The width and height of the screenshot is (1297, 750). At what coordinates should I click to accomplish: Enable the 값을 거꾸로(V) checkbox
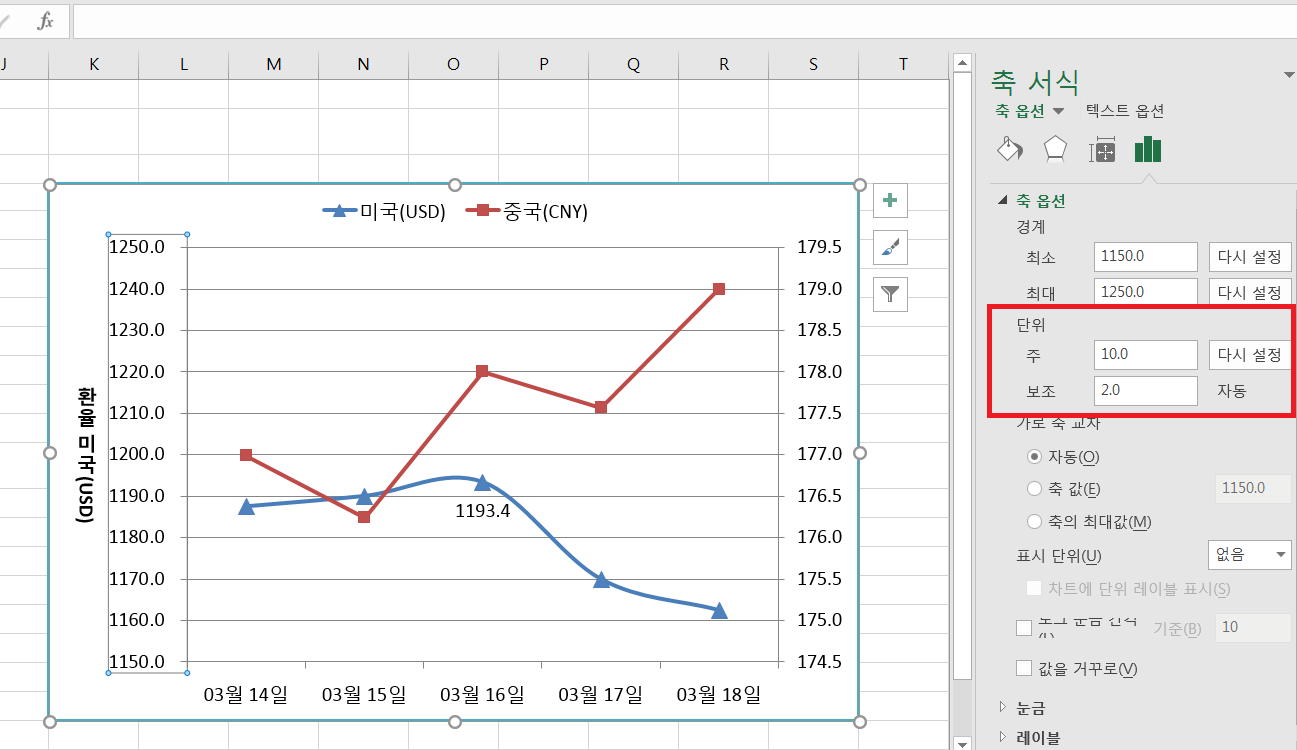point(1023,668)
